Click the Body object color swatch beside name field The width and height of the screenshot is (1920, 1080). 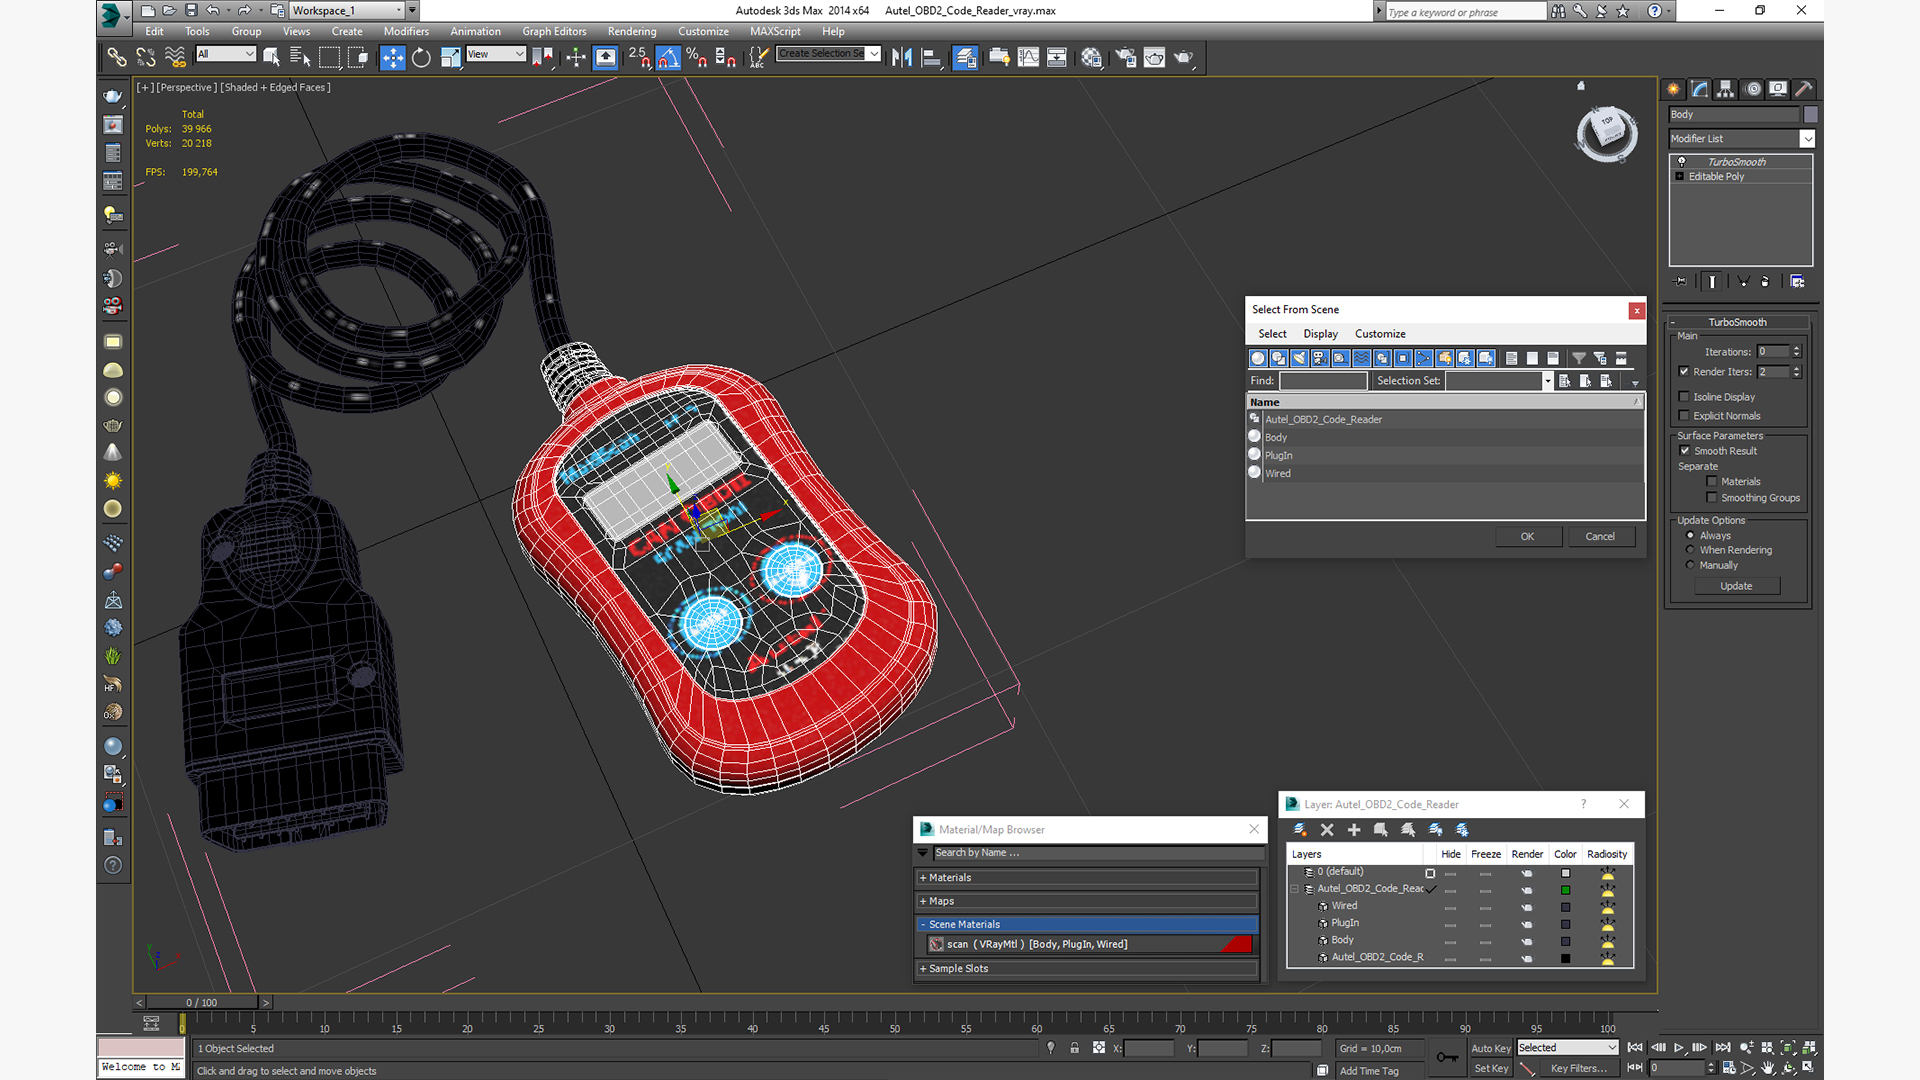tap(1810, 114)
